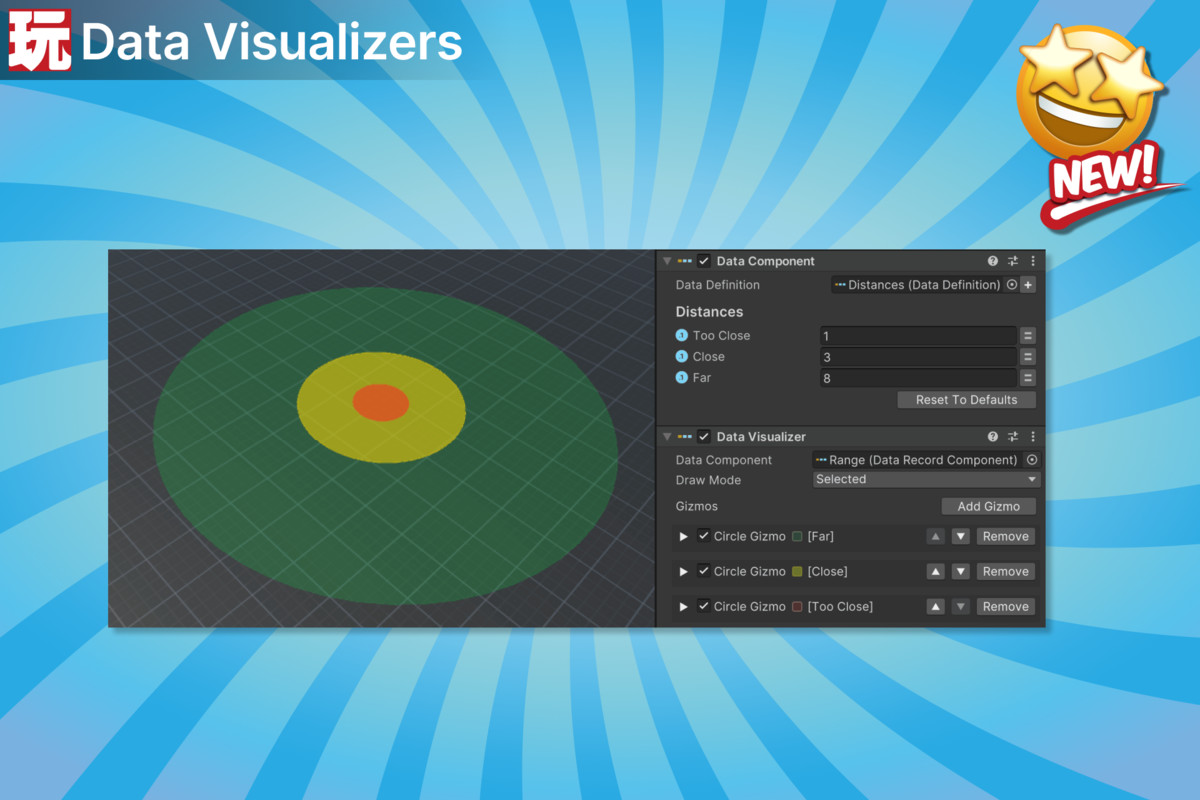Open presets for Data Visualizer
The image size is (1200, 800).
1013,437
